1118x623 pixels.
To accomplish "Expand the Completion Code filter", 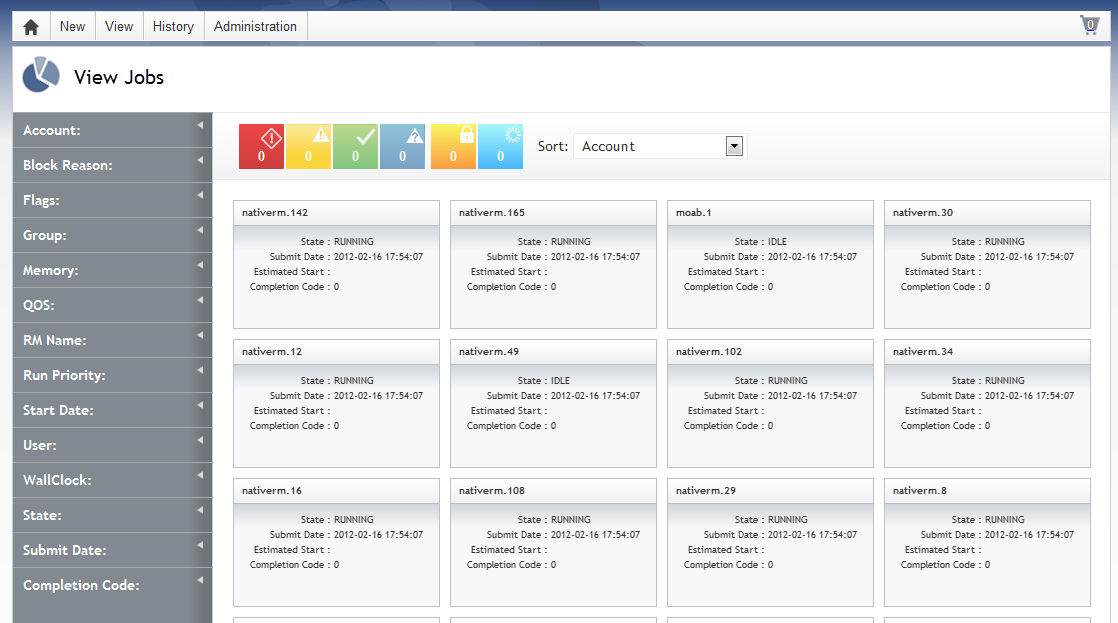I will pyautogui.click(x=112, y=585).
